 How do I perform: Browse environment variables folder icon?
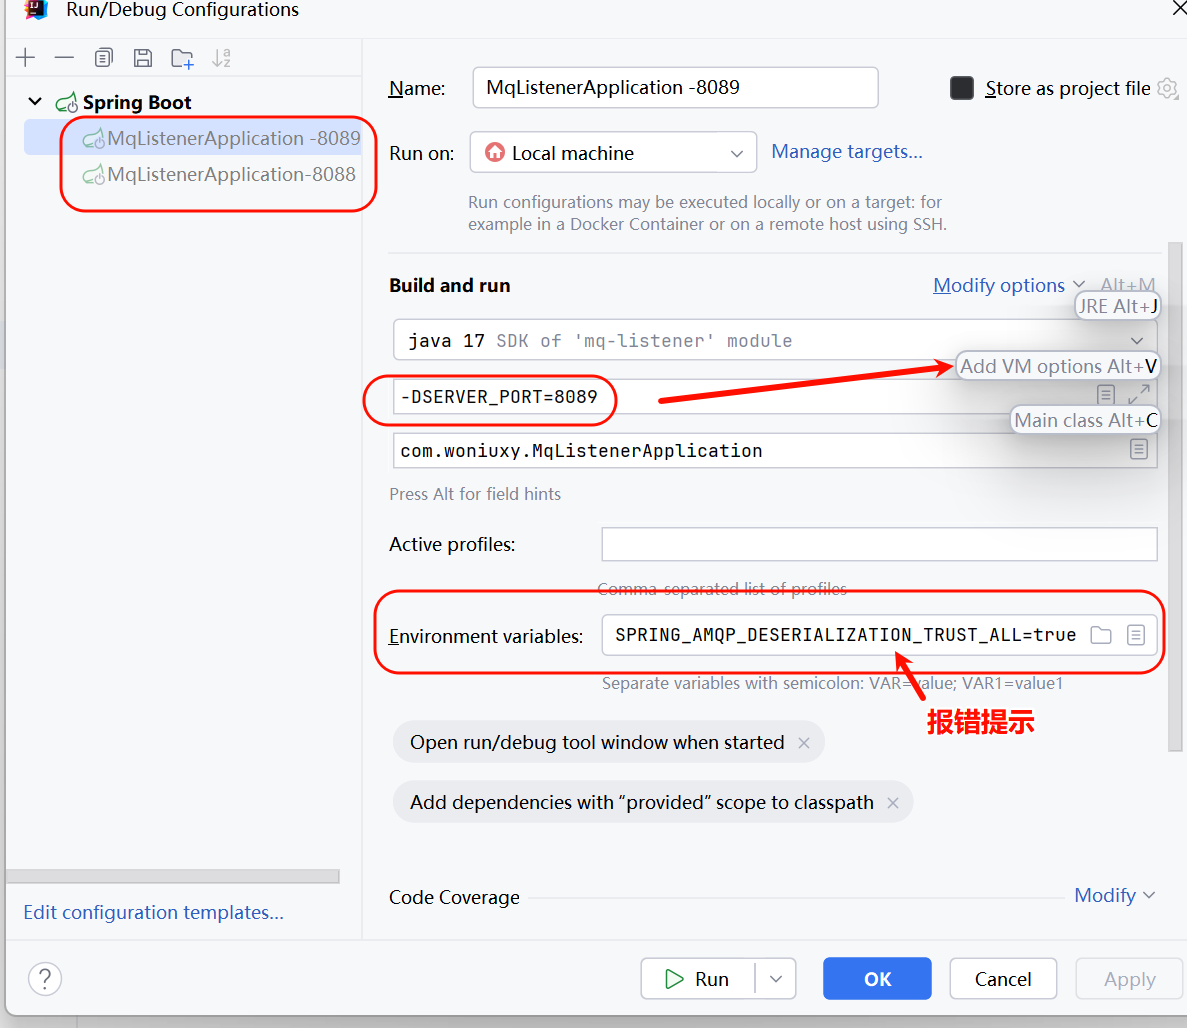[1101, 635]
